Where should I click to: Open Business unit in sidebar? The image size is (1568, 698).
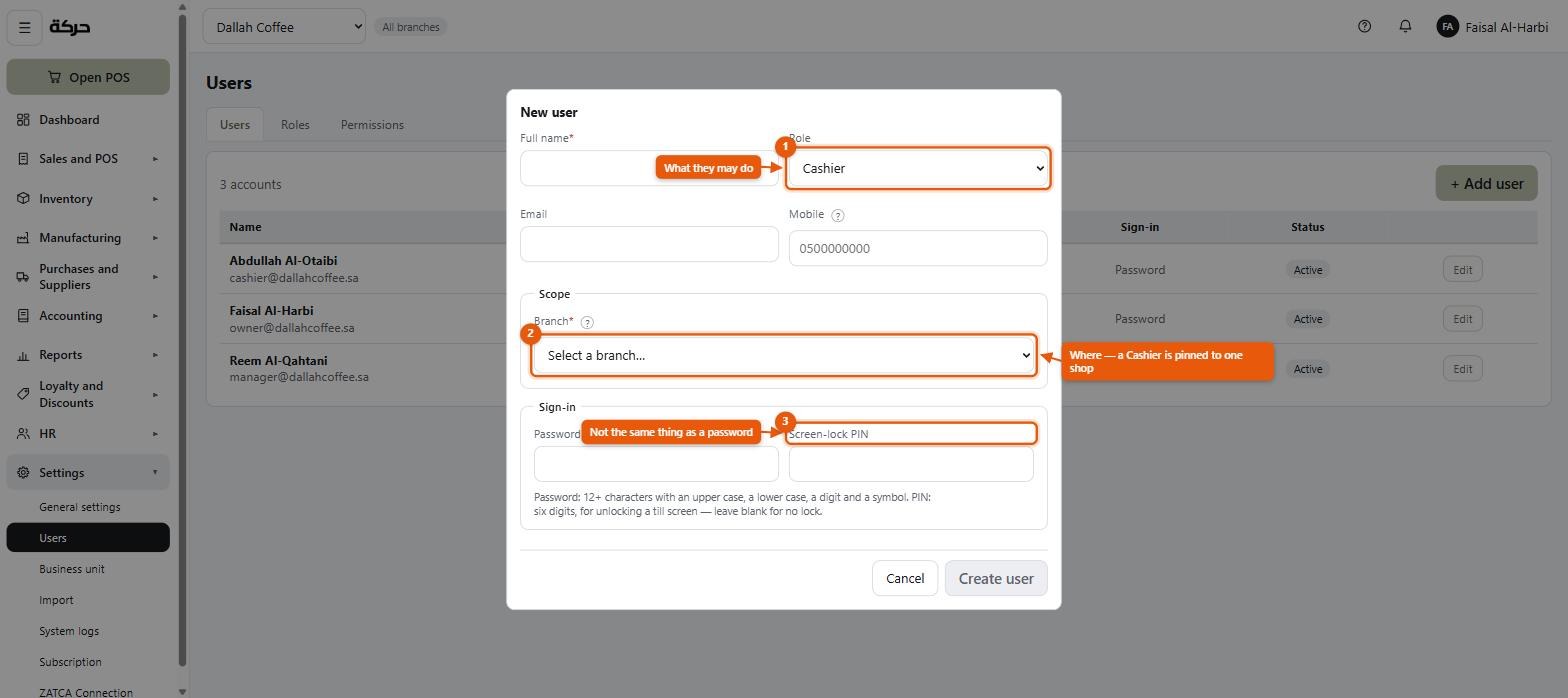pos(72,569)
